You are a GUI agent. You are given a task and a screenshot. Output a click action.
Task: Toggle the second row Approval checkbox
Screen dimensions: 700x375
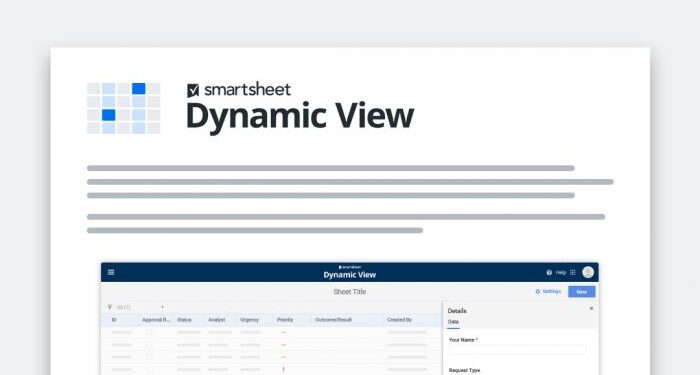pyautogui.click(x=149, y=345)
